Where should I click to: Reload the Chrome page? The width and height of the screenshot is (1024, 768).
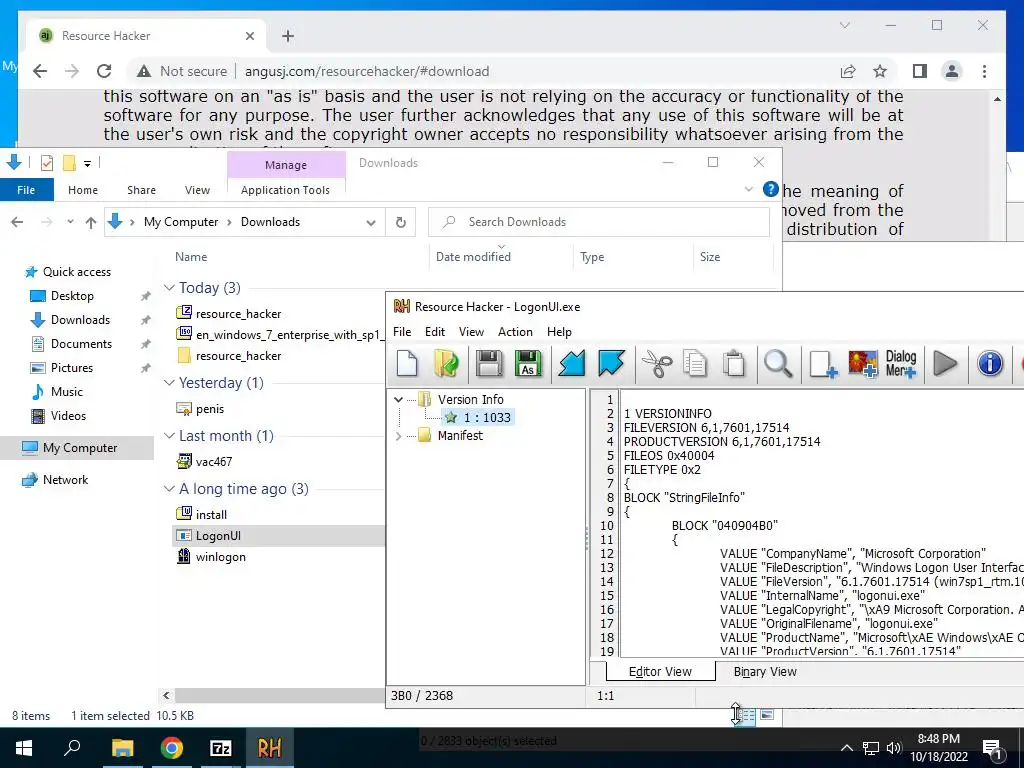click(x=104, y=71)
